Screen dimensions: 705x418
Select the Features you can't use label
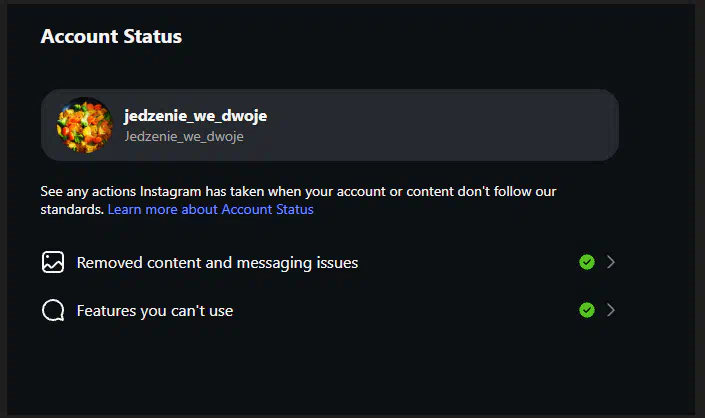pos(154,311)
